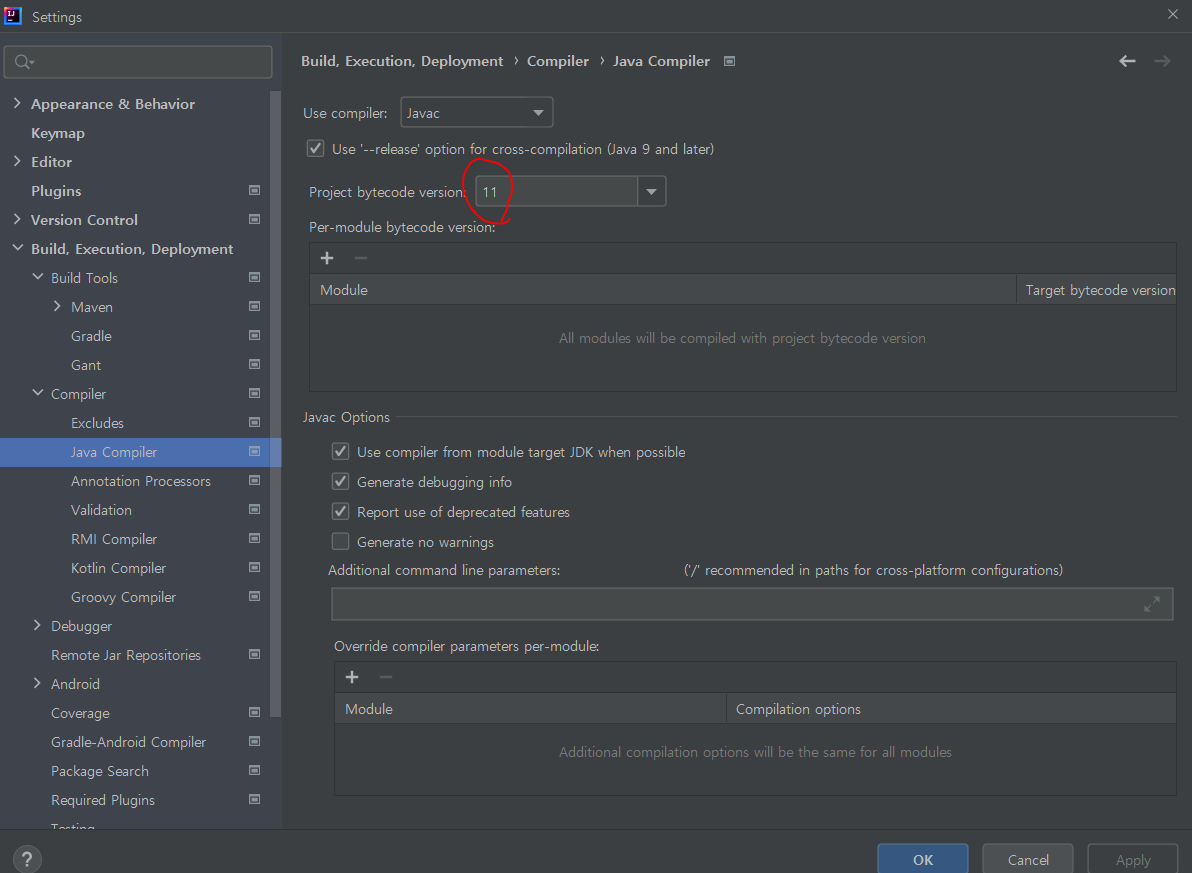The width and height of the screenshot is (1192, 873).
Task: Click the project icon next to Kotlin Compiler
Action: 255,567
